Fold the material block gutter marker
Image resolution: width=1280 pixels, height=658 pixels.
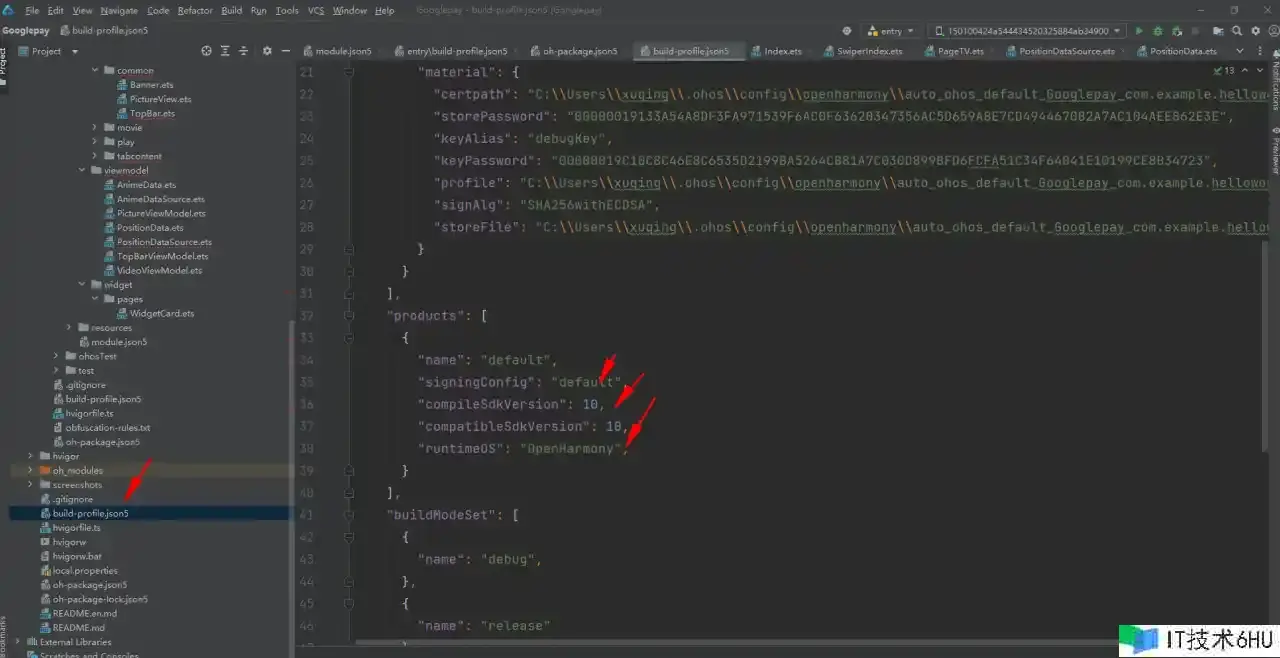coord(349,72)
